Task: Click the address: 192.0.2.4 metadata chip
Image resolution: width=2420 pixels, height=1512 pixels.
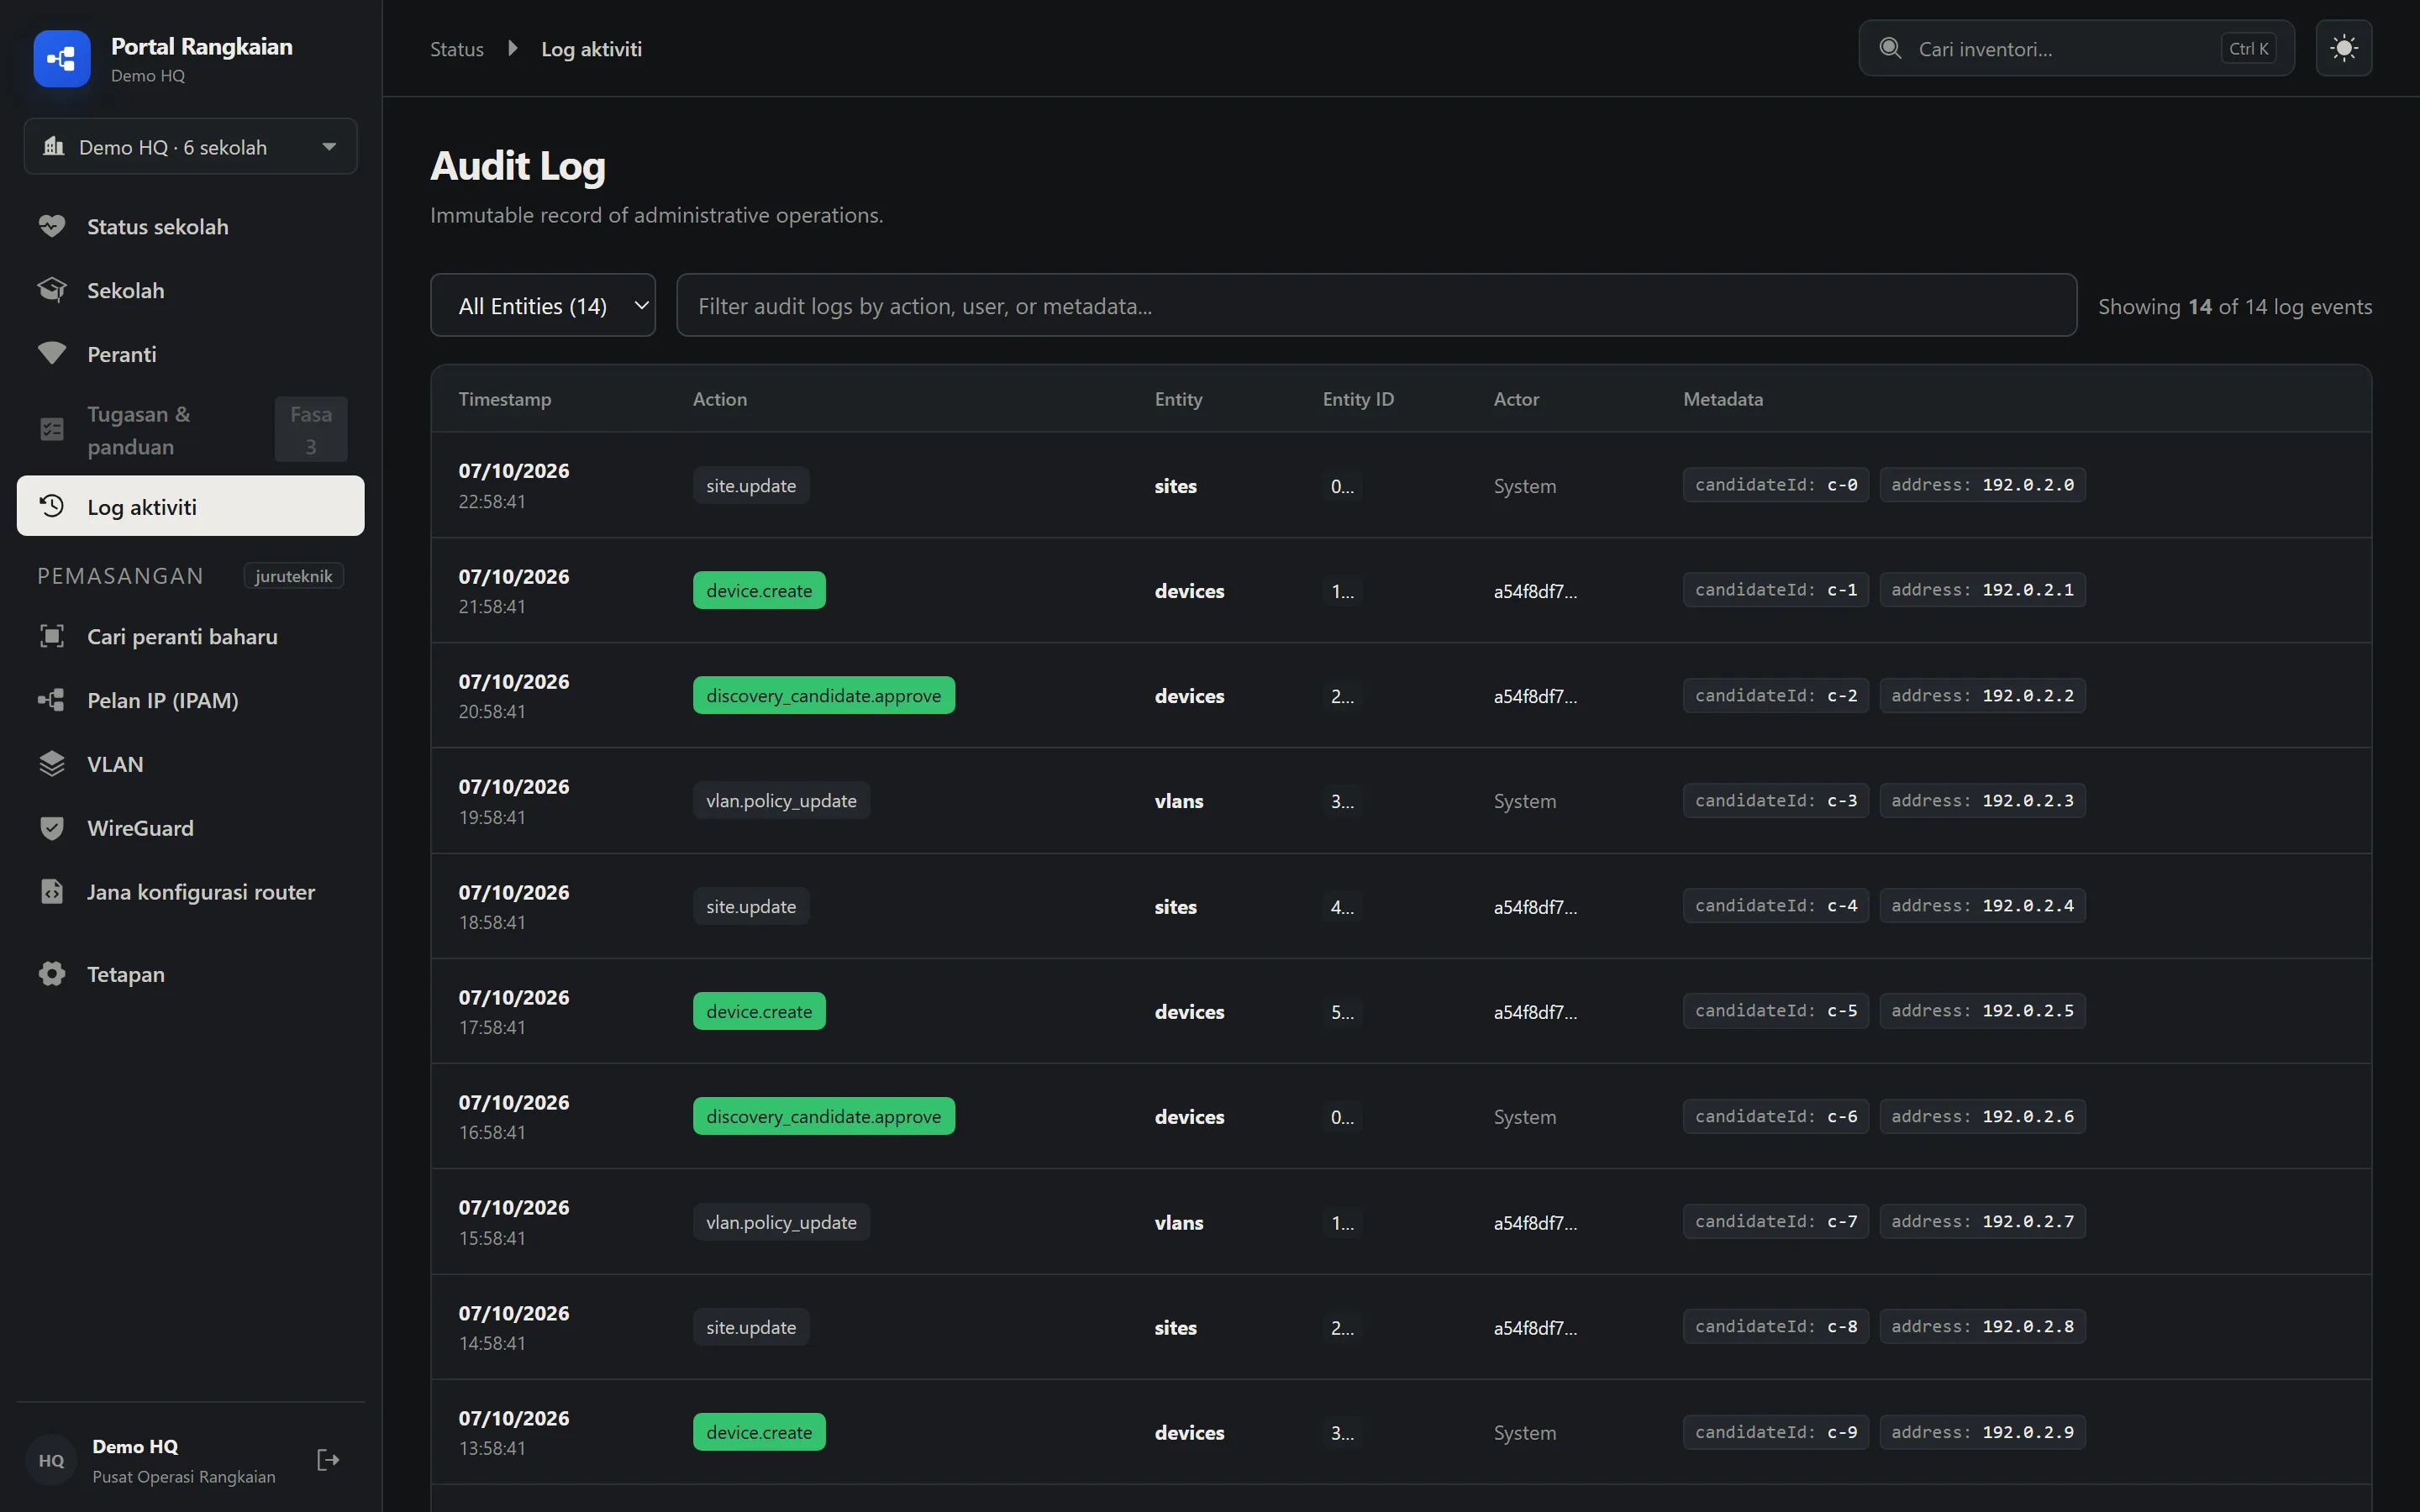Action: tap(1982, 906)
